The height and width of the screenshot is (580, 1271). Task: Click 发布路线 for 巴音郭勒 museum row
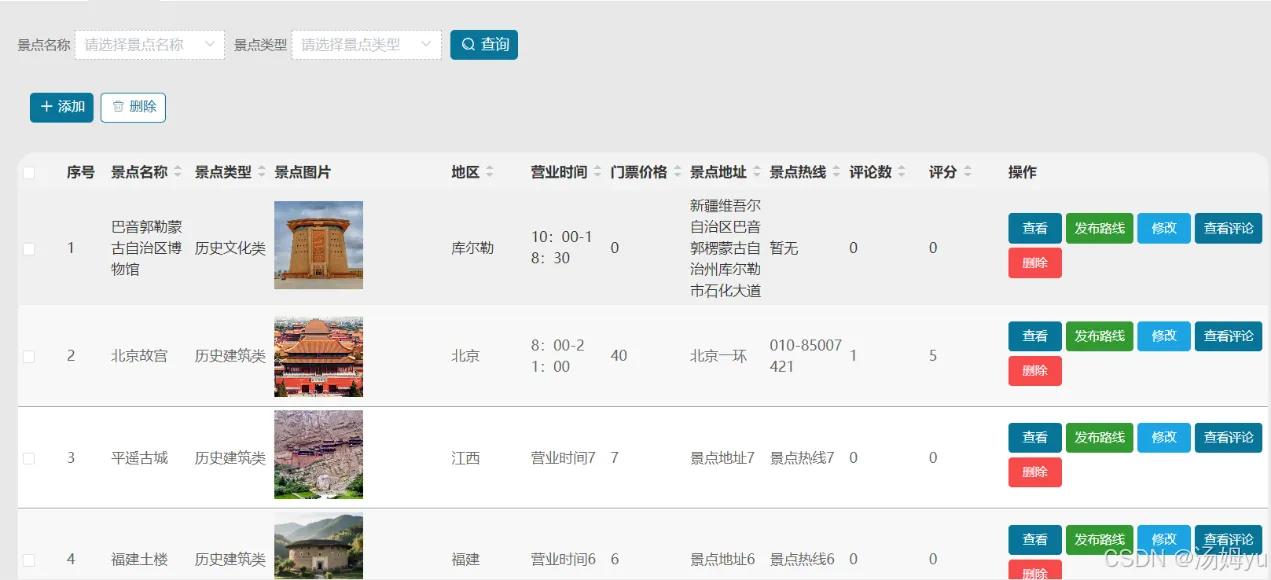pos(1099,228)
